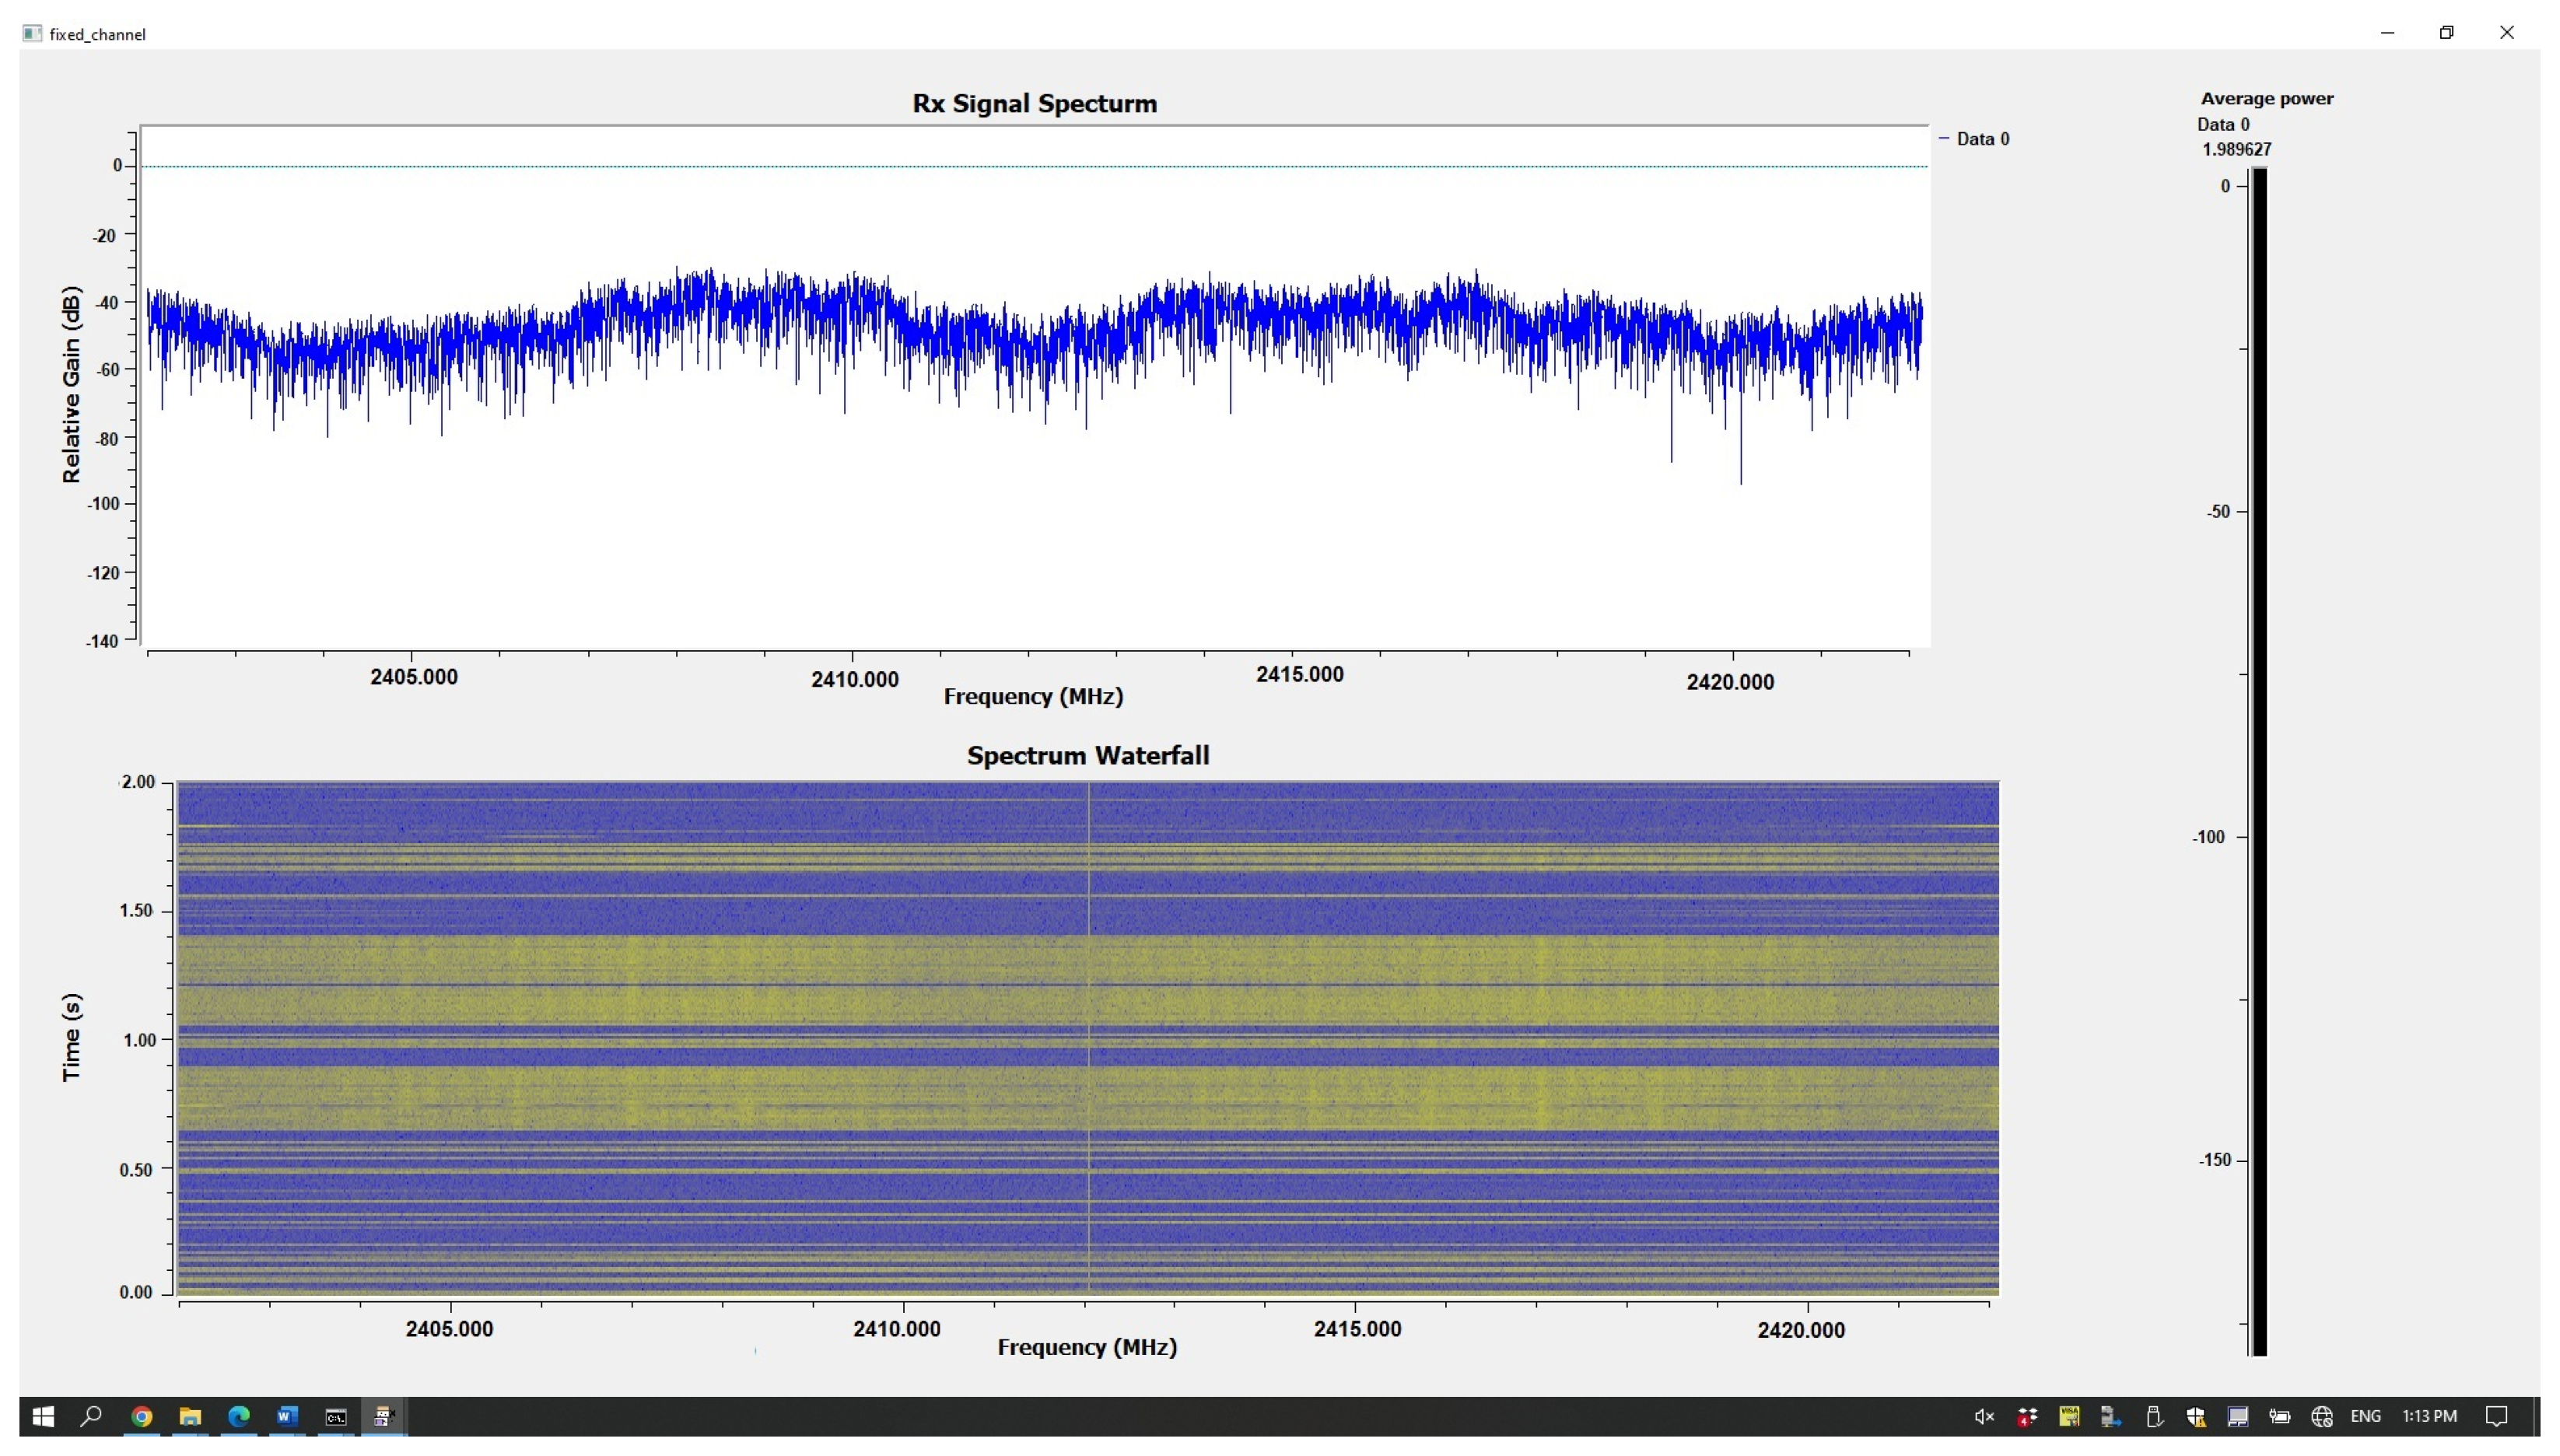
Task: Open the 1:13 PM clock calendar
Action: pos(2429,1416)
